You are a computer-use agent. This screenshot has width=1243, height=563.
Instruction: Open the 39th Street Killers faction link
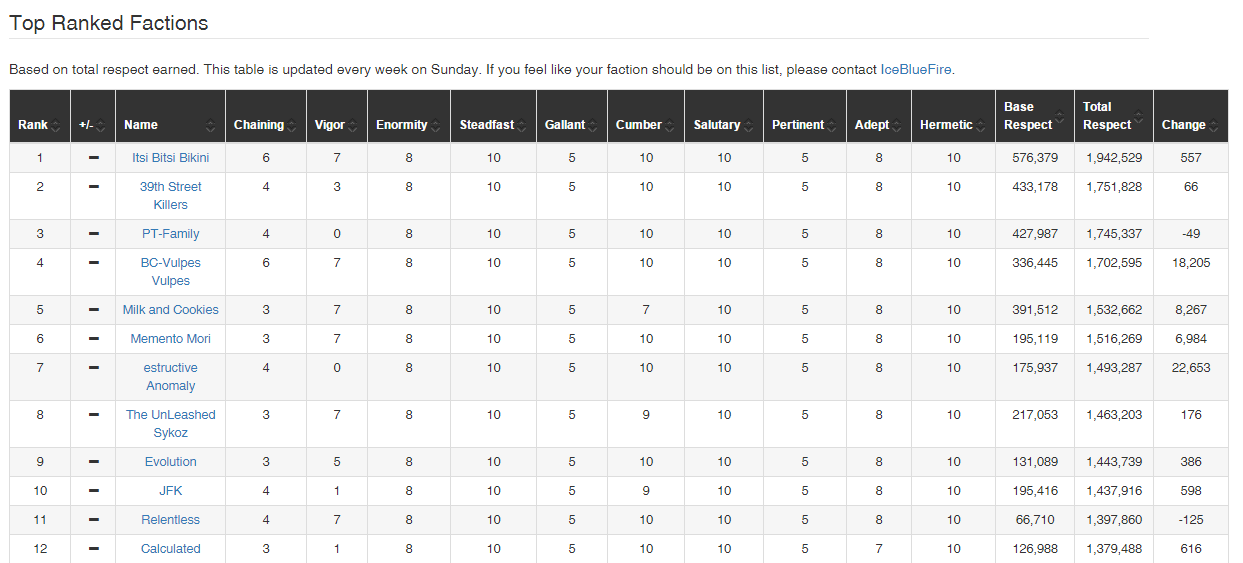[170, 196]
